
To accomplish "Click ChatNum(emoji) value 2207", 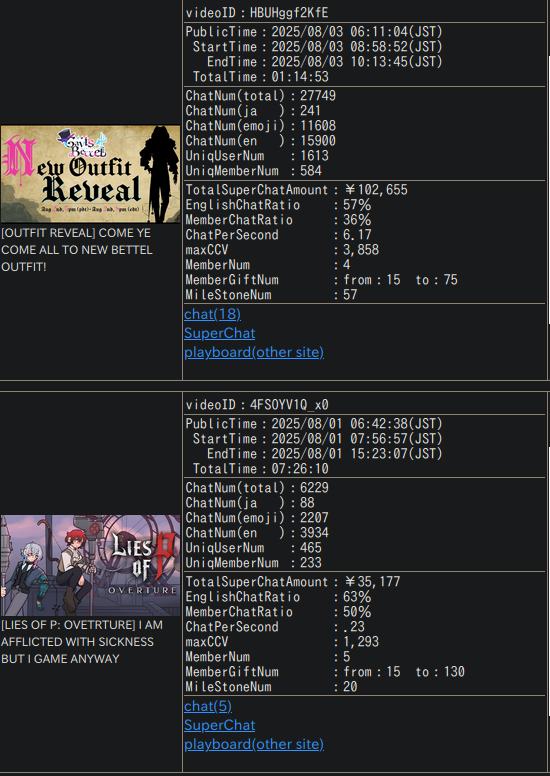I will pyautogui.click(x=314, y=518).
